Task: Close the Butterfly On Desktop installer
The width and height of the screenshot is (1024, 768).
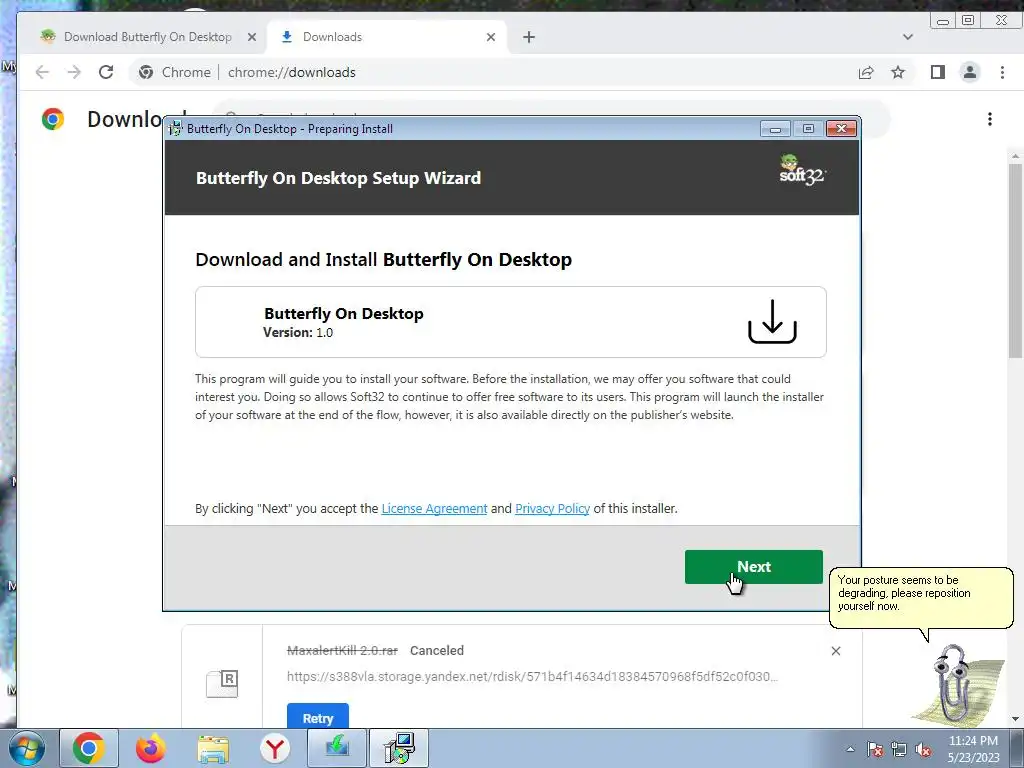Action: pyautogui.click(x=841, y=129)
